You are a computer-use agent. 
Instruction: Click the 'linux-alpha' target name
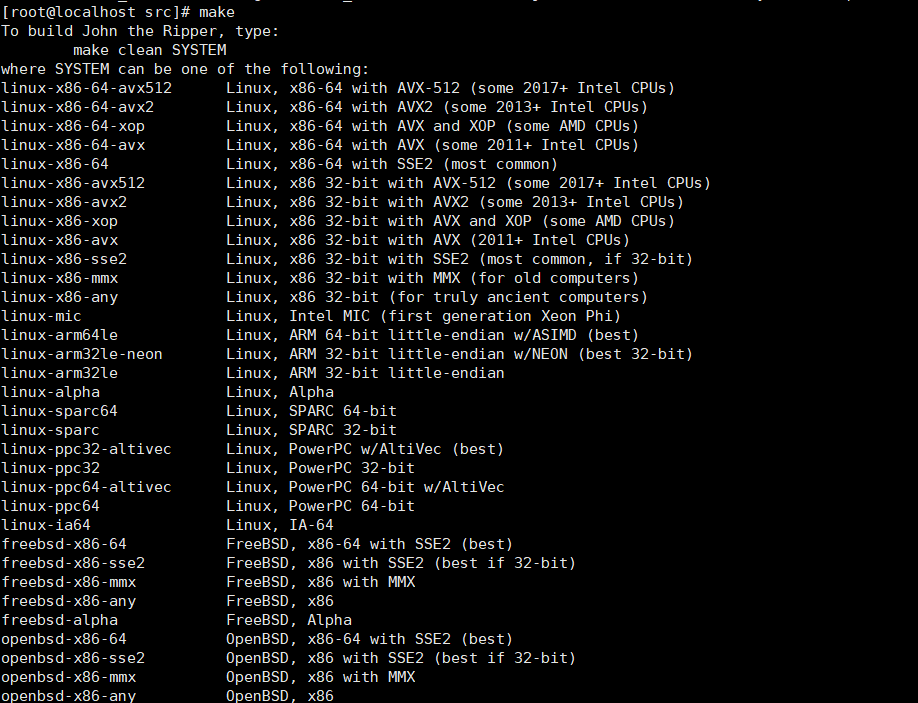[51, 392]
